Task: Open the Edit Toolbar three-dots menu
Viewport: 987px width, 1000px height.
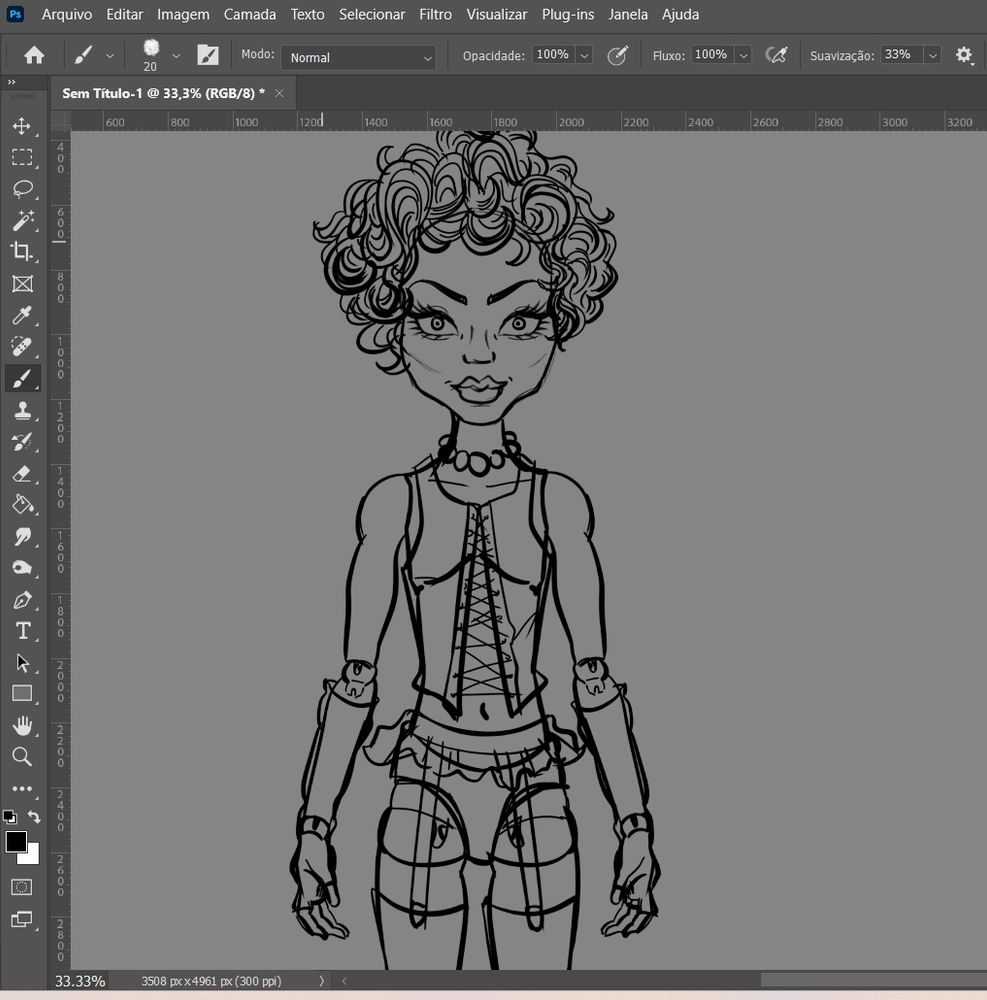Action: 22,789
